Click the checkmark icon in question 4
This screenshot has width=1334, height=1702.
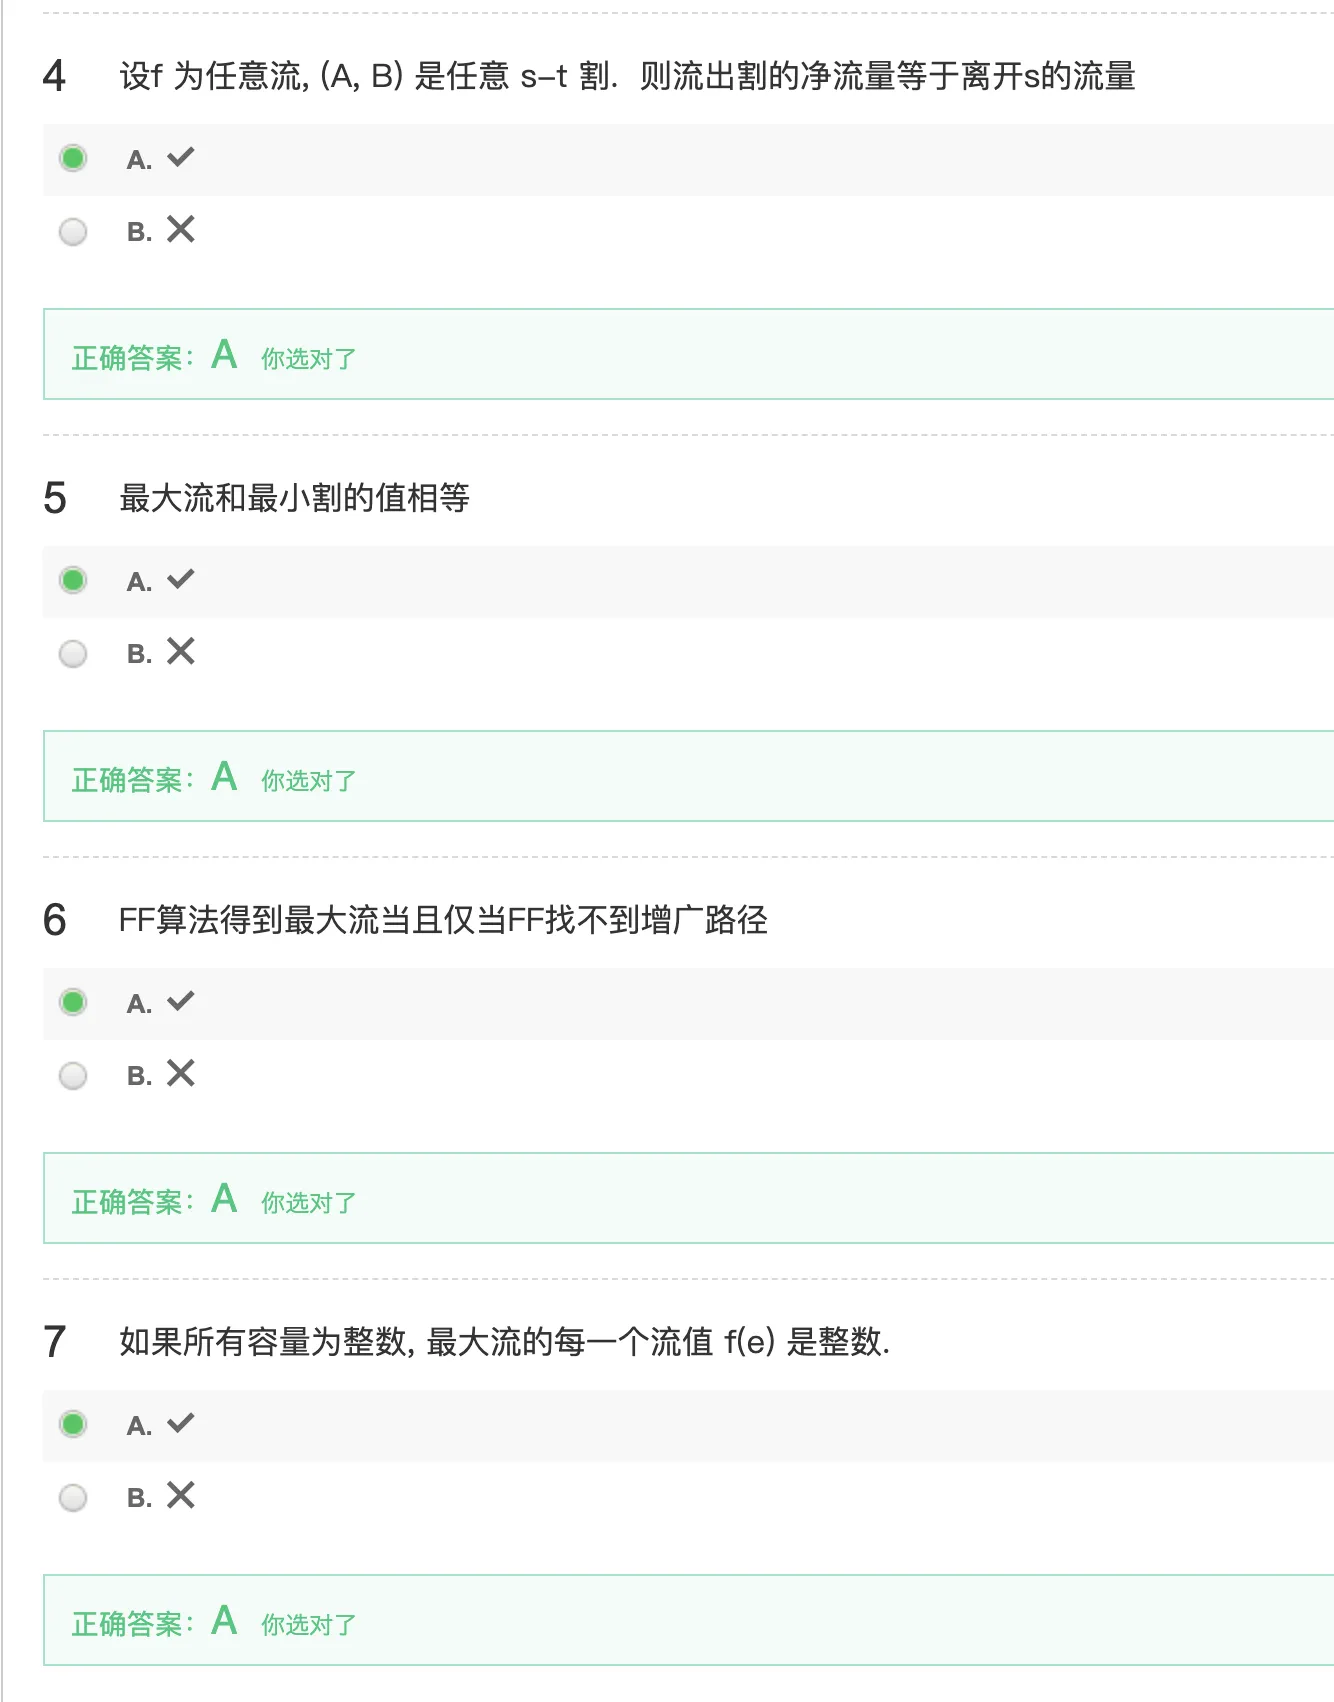[181, 157]
